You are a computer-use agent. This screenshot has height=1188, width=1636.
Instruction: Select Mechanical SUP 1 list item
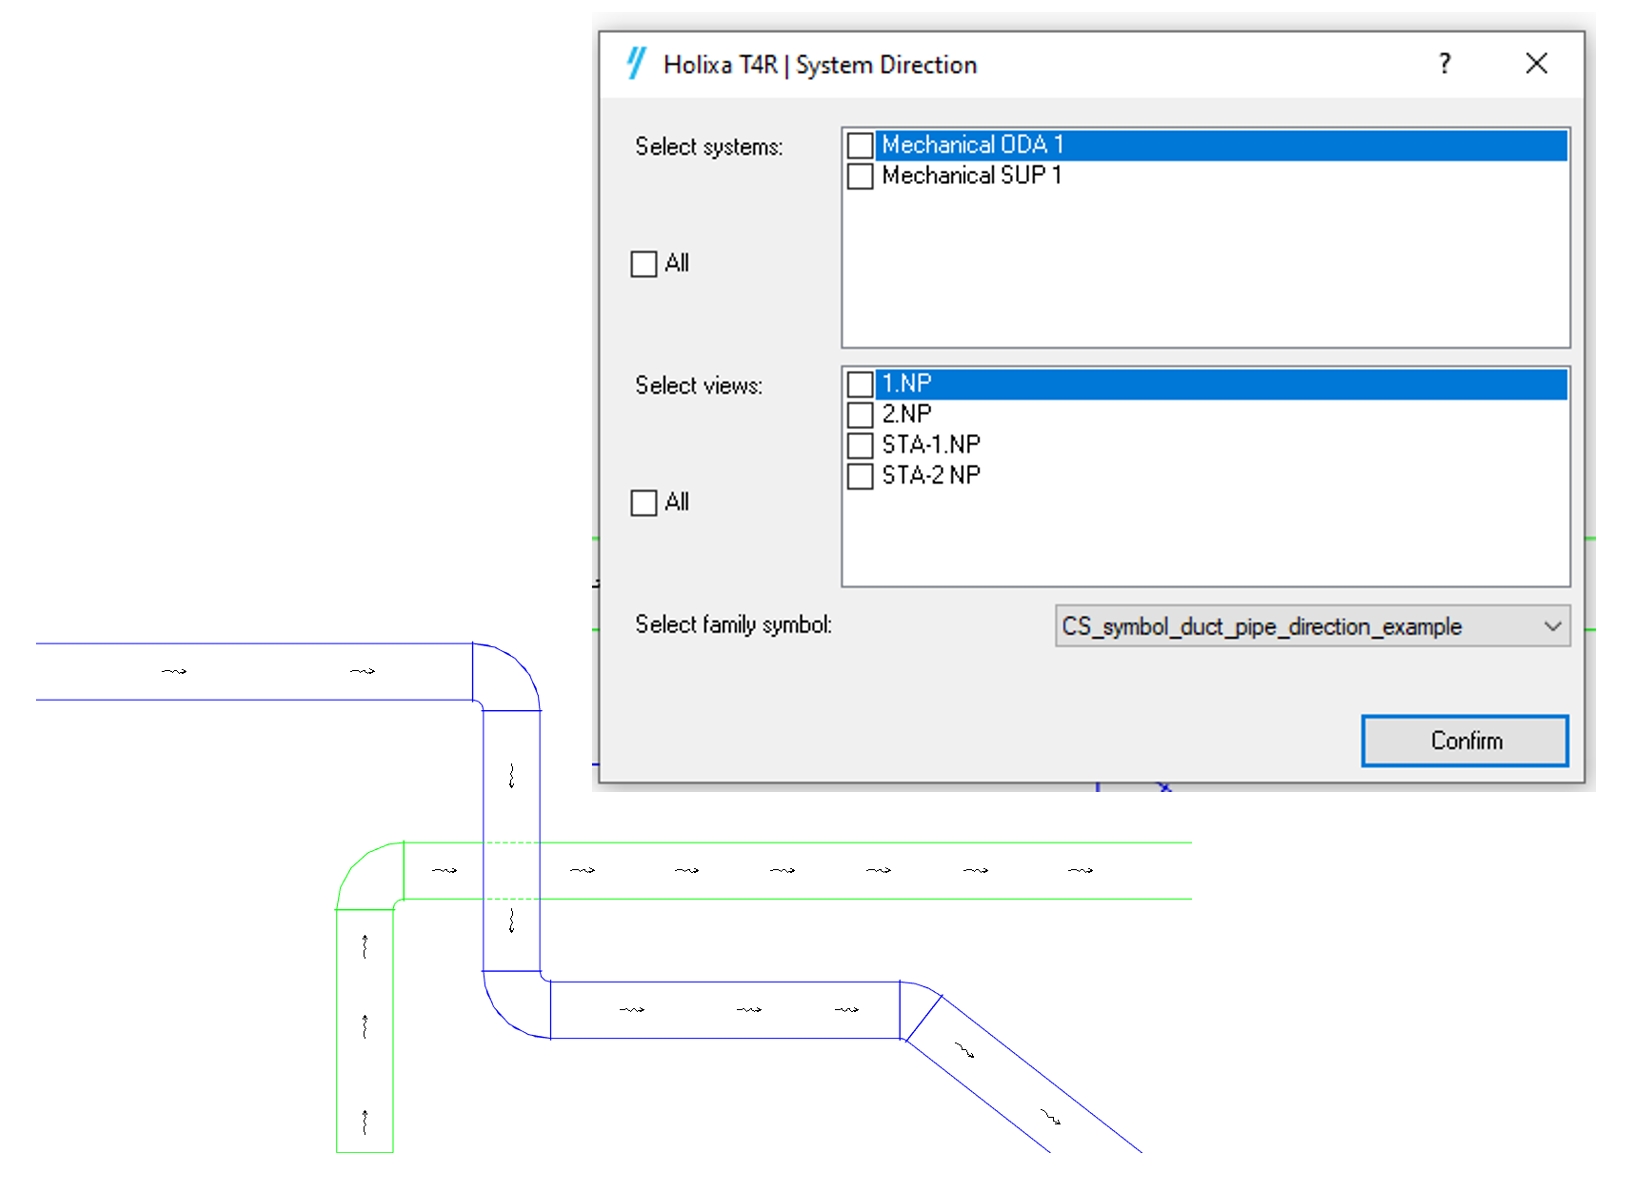coord(971,176)
